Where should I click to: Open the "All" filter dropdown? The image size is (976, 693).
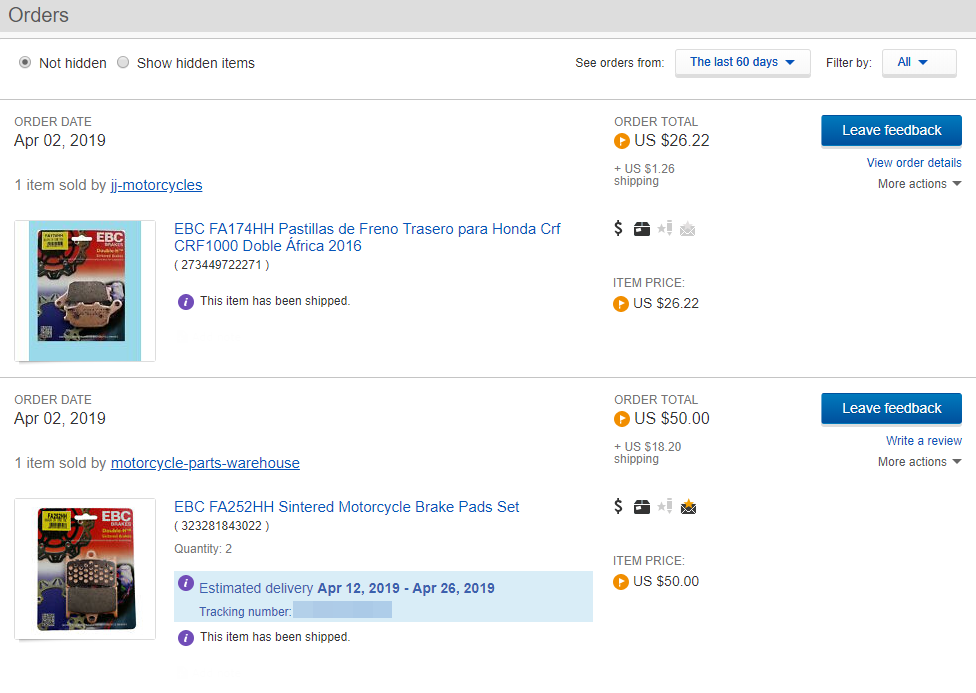[912, 62]
